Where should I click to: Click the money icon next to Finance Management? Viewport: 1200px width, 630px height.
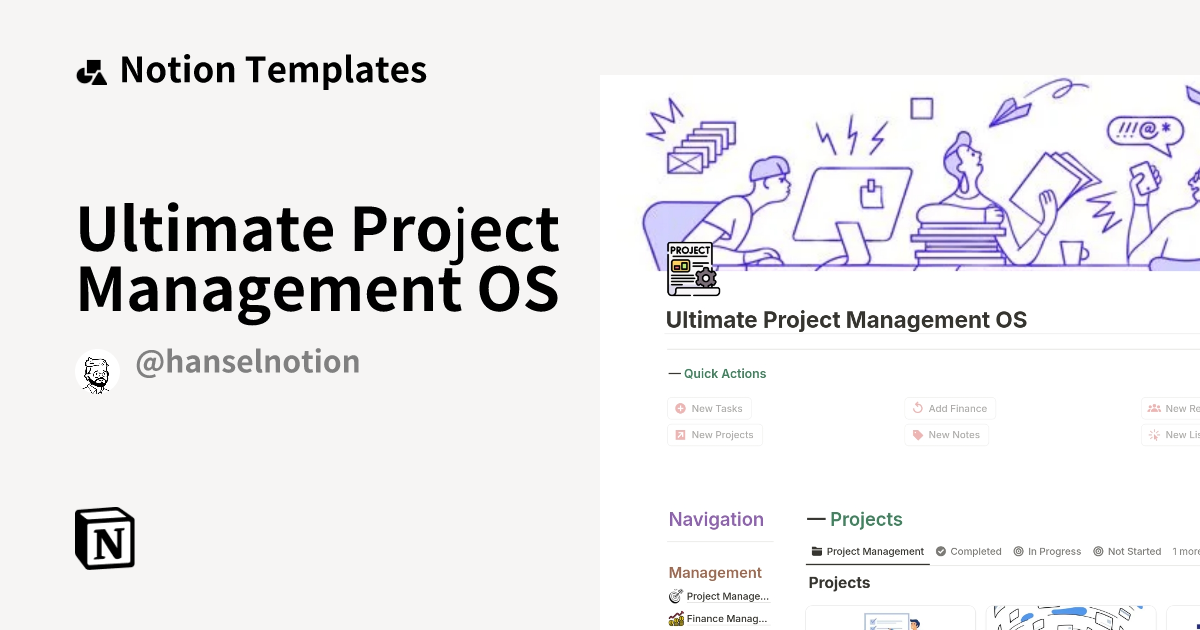click(675, 618)
